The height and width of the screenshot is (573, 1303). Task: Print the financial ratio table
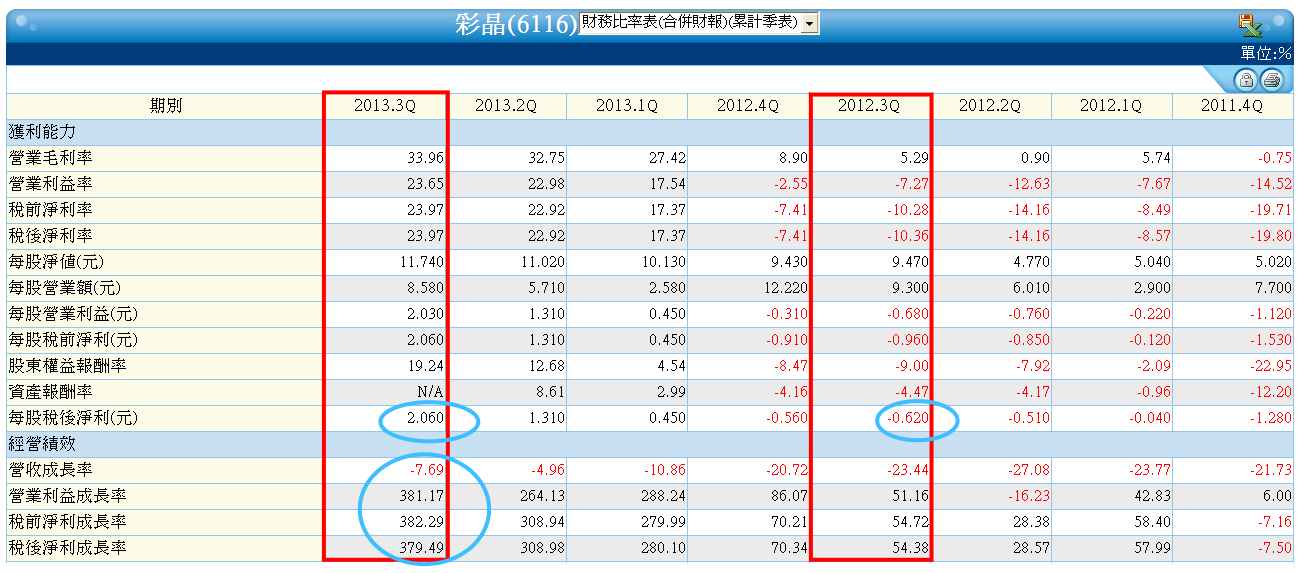(x=1270, y=81)
